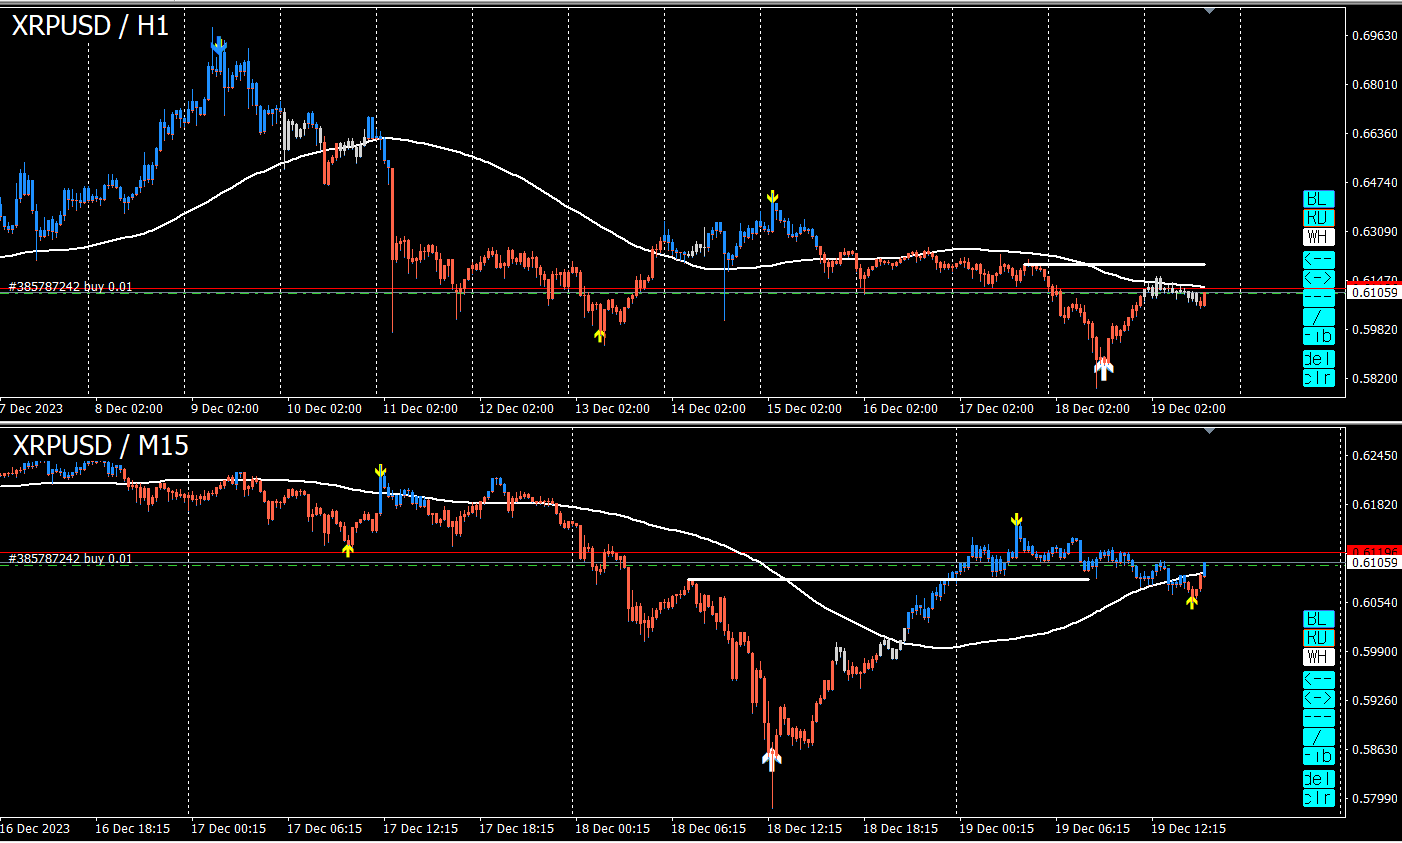The width and height of the screenshot is (1402, 843).
Task: Select the RD color button on H1 chart
Action: click(x=1318, y=218)
